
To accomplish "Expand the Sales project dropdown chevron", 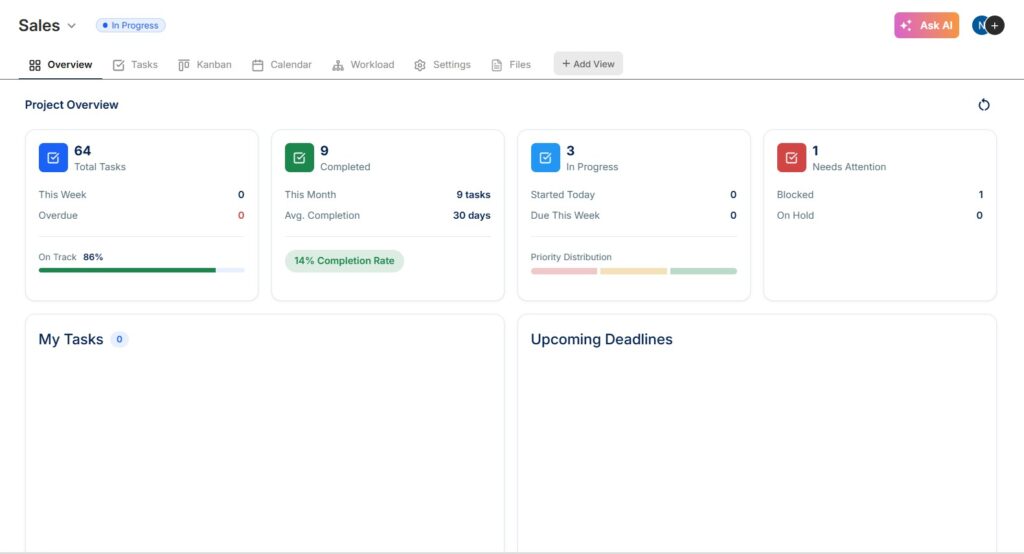I will pos(71,26).
